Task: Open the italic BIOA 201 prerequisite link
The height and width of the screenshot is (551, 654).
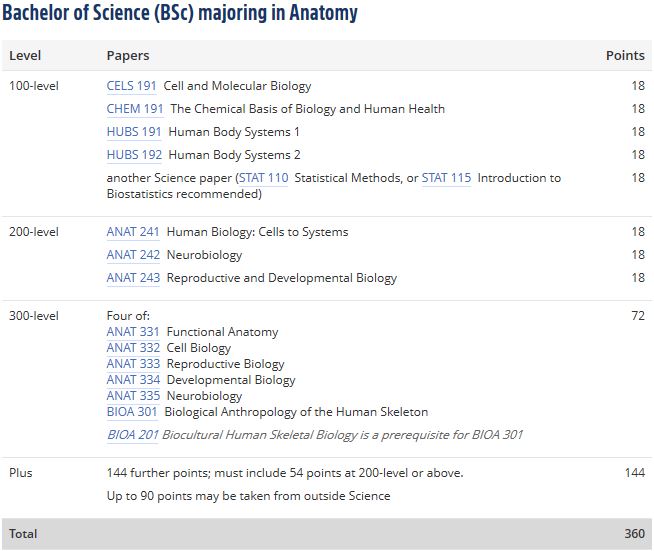Action: pos(133,435)
